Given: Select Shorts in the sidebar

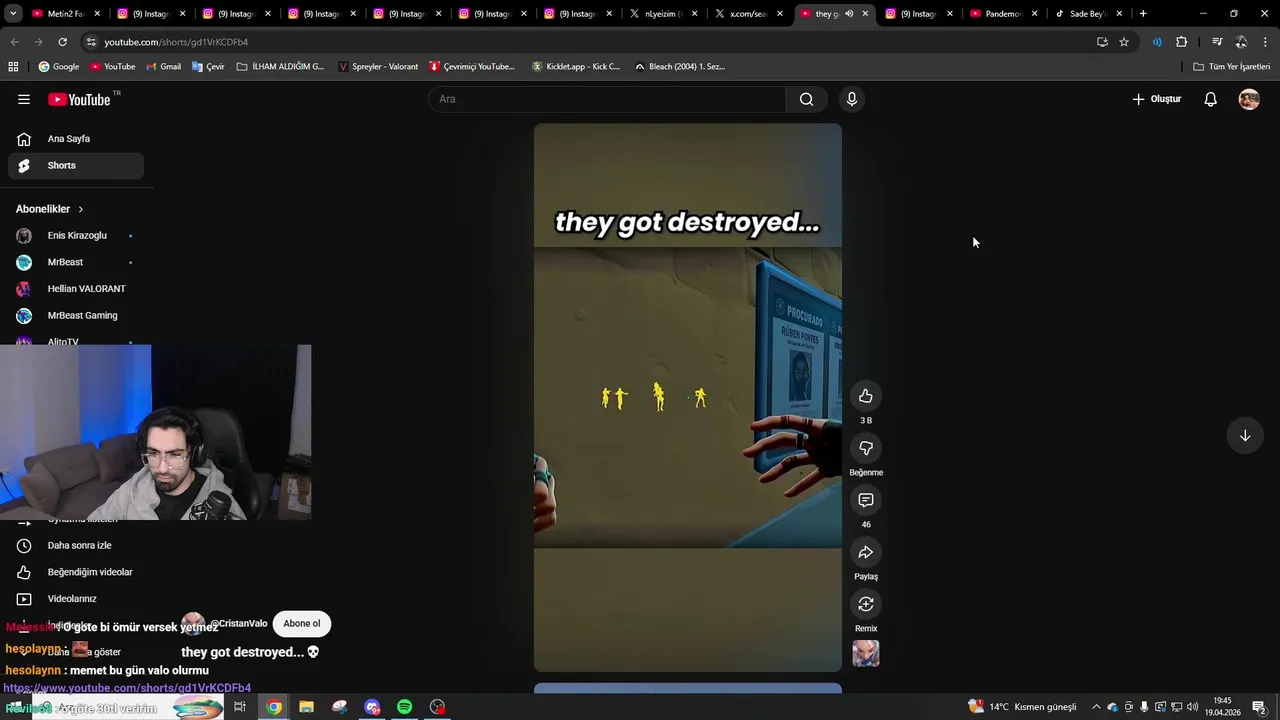Looking at the screenshot, I should coord(76,165).
